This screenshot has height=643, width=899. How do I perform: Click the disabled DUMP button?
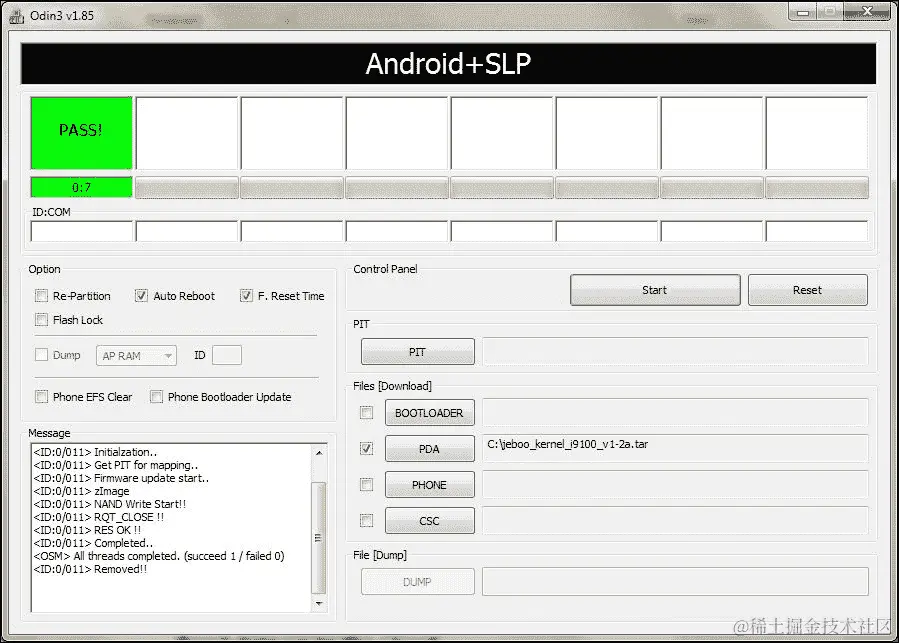click(x=417, y=581)
